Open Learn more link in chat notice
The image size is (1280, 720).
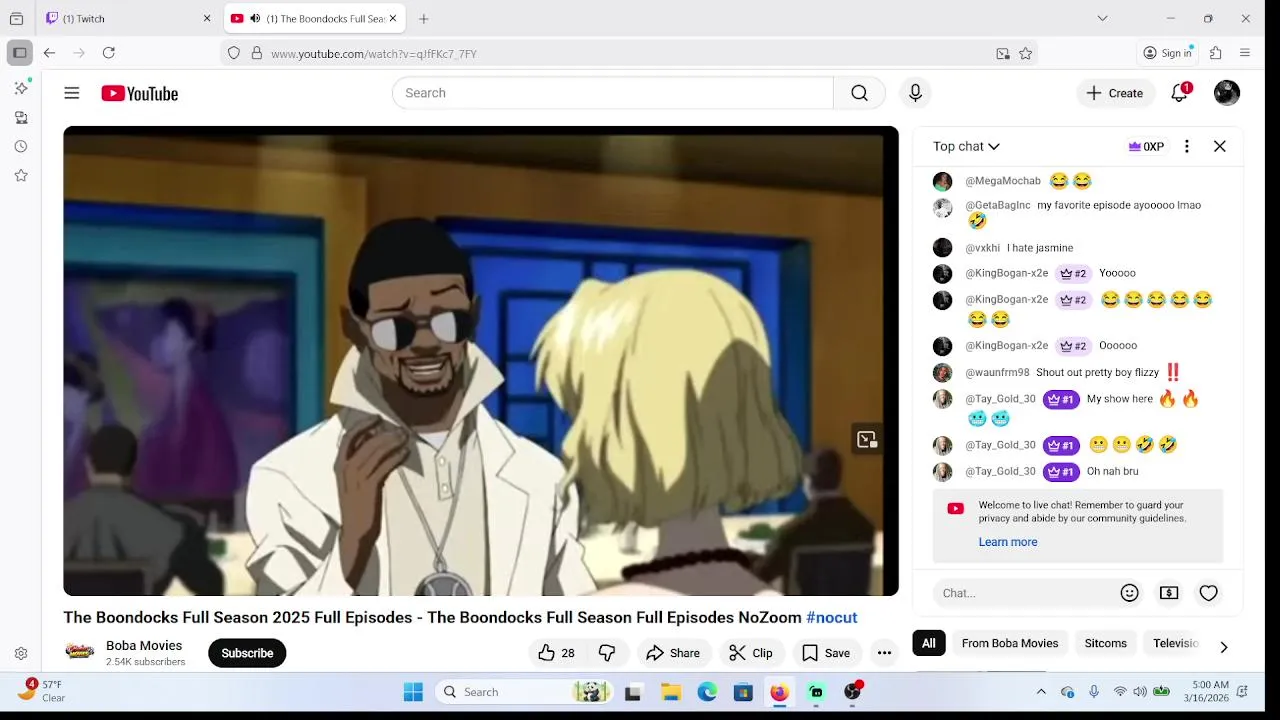click(1008, 542)
